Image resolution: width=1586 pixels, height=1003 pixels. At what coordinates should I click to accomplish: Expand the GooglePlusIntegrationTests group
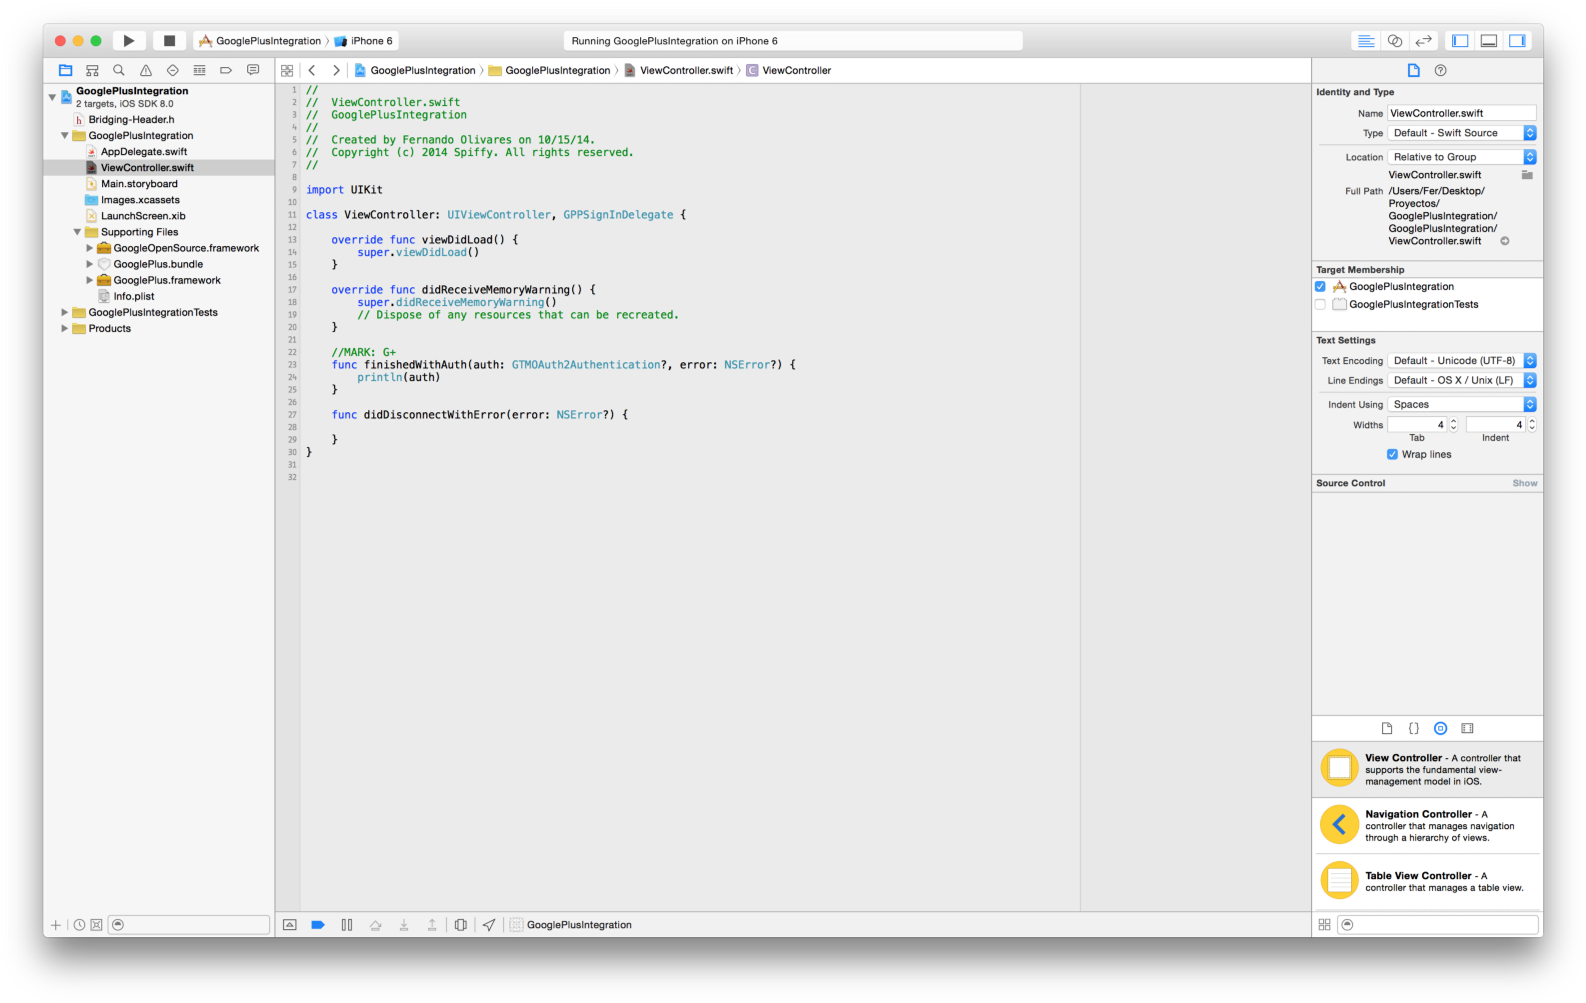coord(65,312)
